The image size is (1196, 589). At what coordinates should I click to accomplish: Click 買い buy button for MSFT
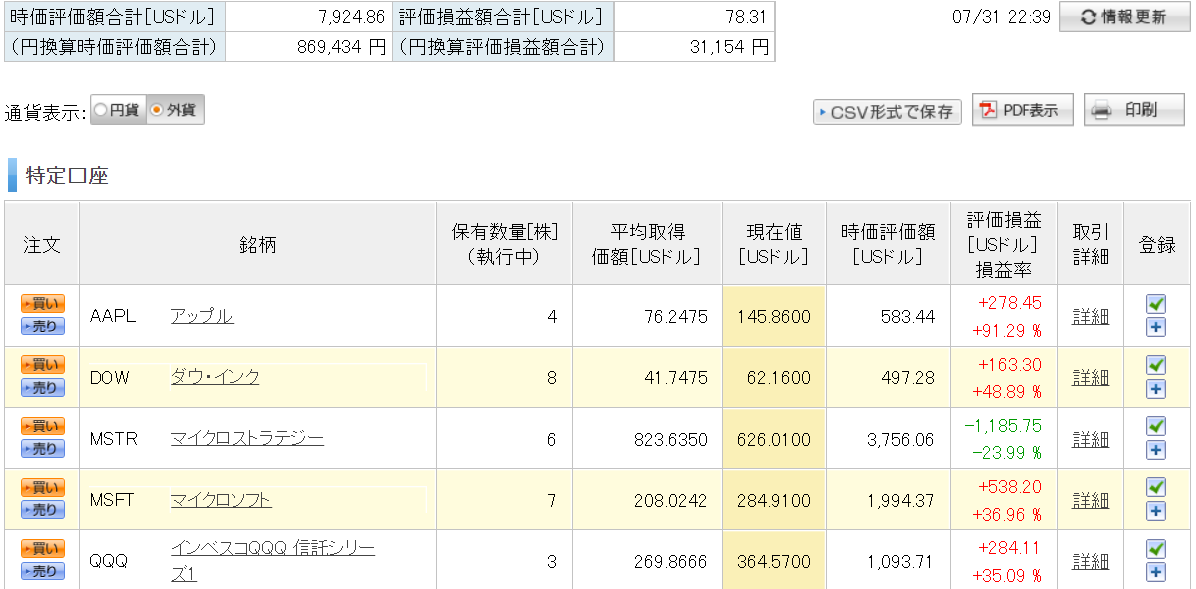(x=43, y=488)
